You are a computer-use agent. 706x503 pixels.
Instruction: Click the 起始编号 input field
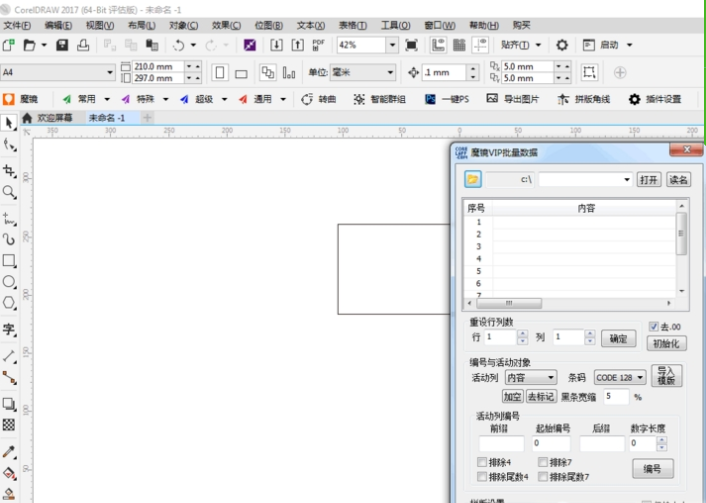pos(551,443)
